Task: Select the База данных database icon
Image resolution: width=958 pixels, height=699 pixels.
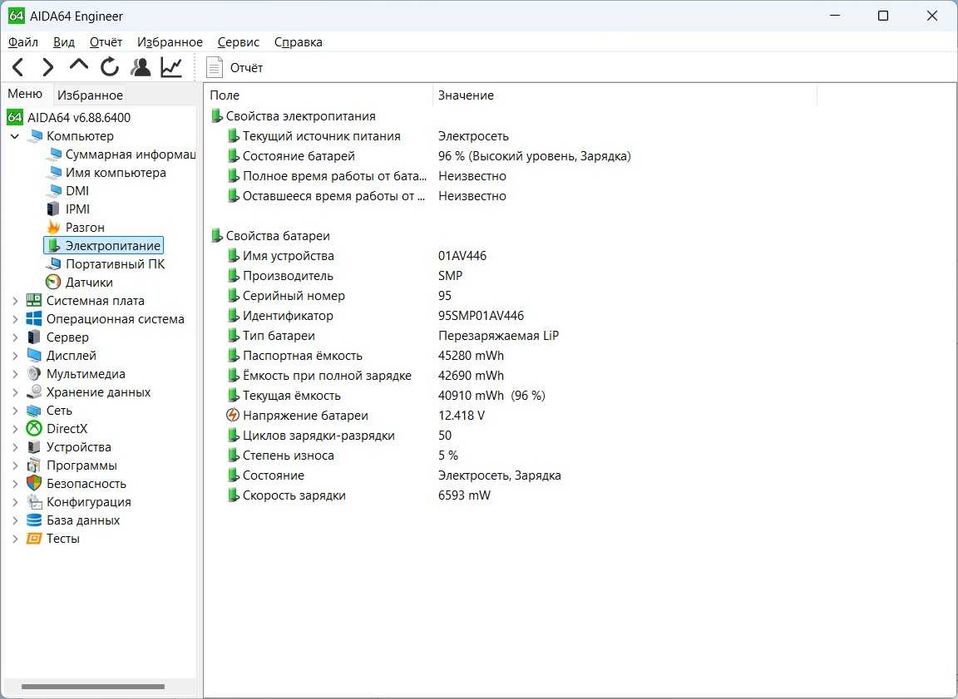Action: click(34, 521)
